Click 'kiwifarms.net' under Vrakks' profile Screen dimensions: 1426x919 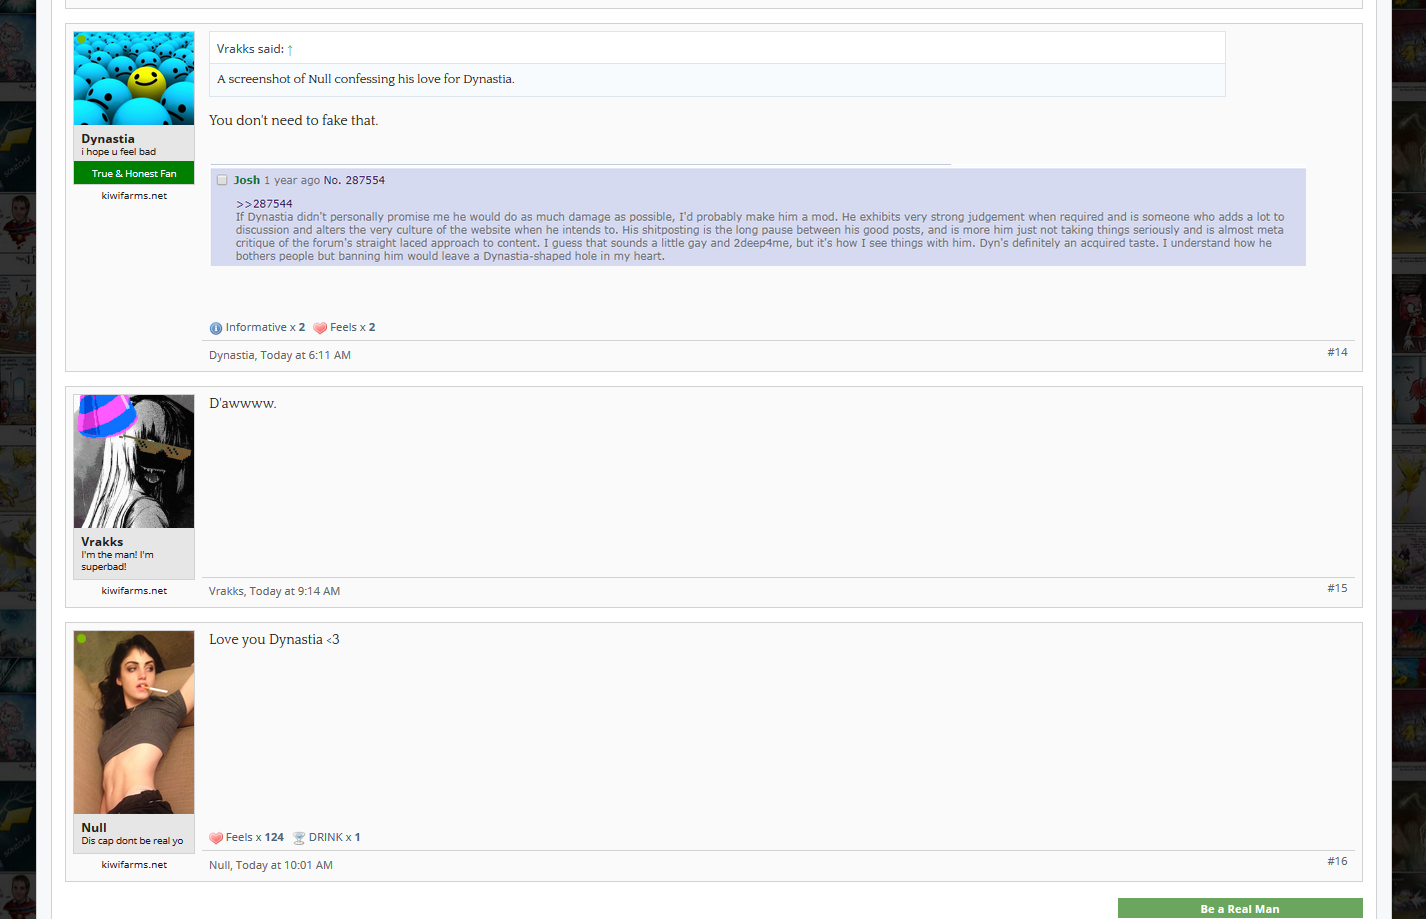(x=134, y=591)
